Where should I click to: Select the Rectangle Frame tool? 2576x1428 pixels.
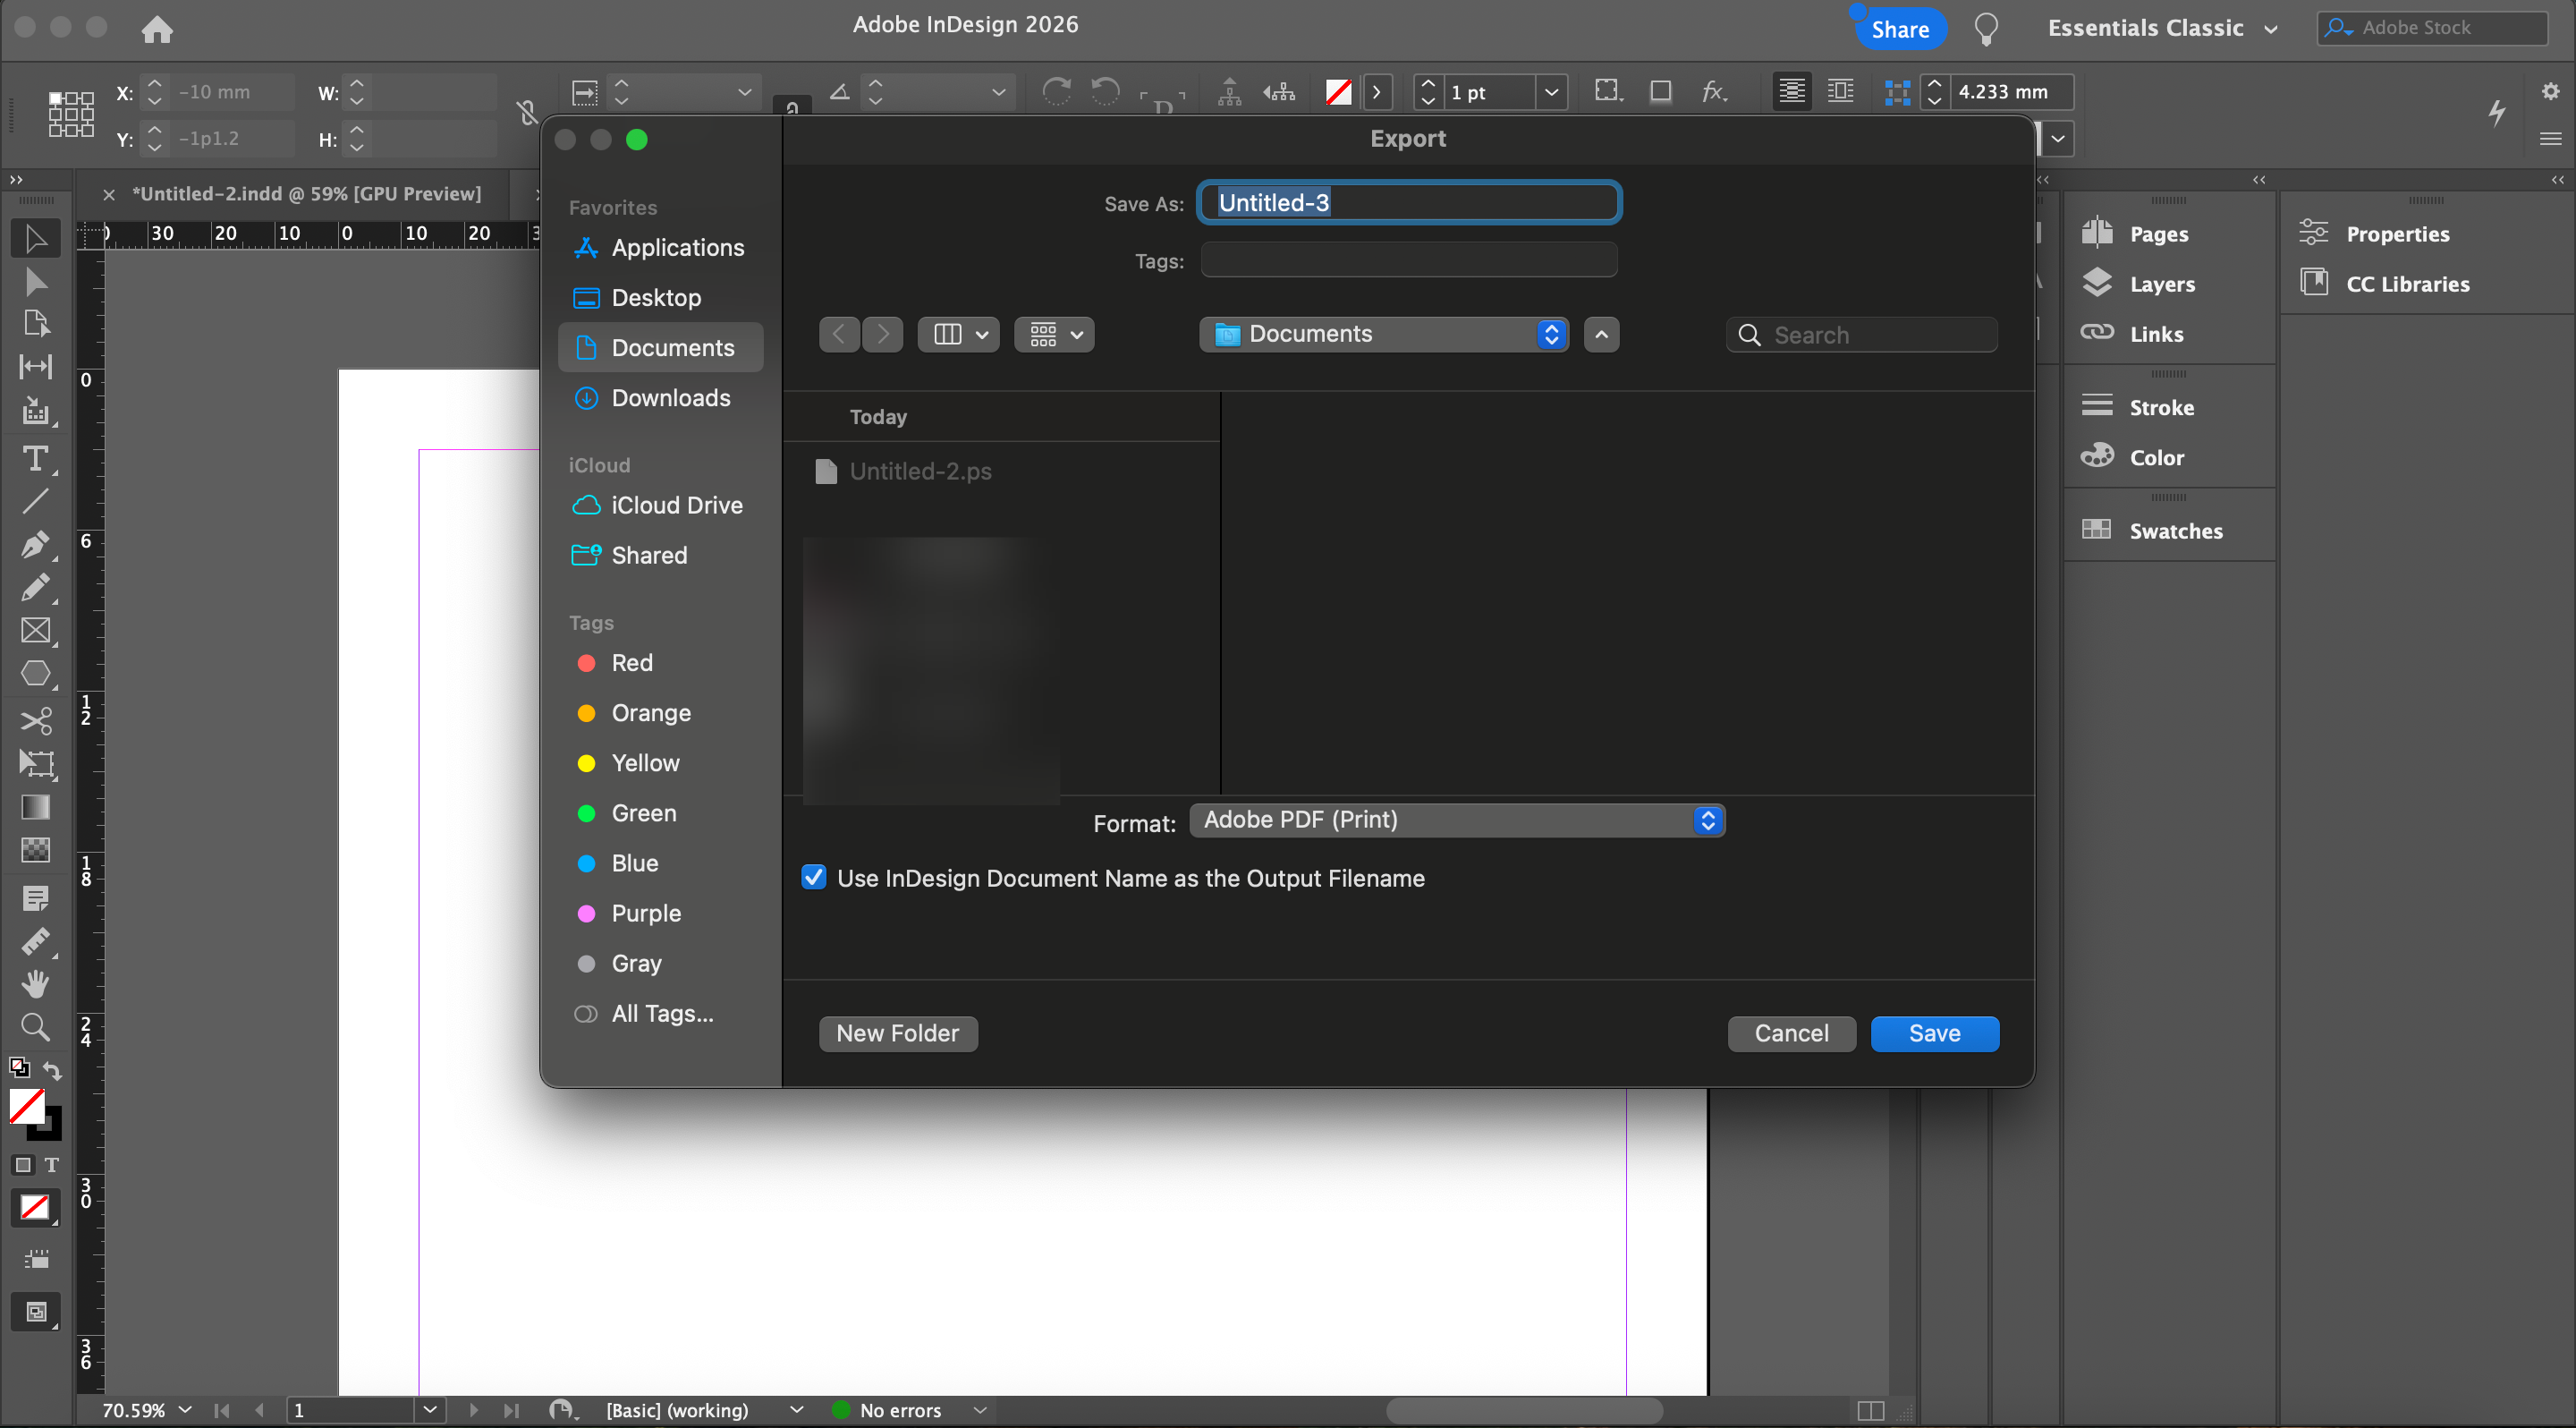click(x=35, y=630)
